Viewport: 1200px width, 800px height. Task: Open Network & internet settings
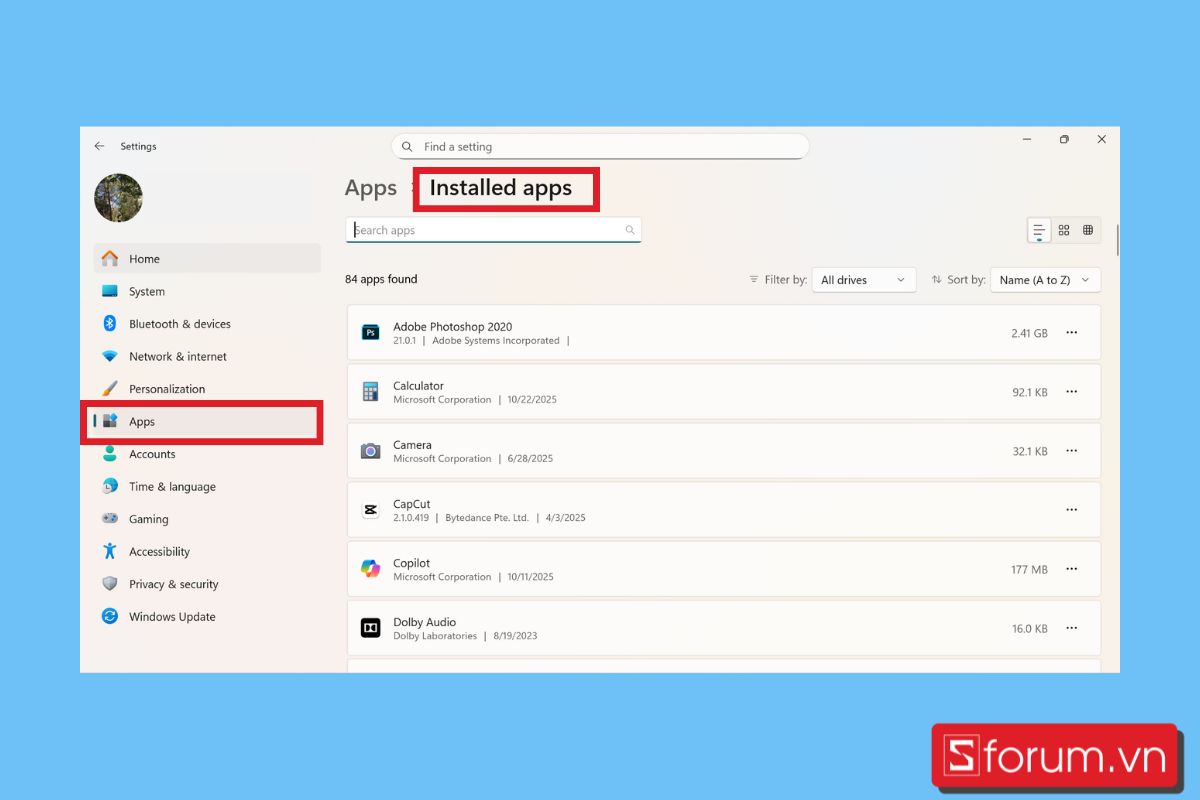pyautogui.click(x=207, y=357)
